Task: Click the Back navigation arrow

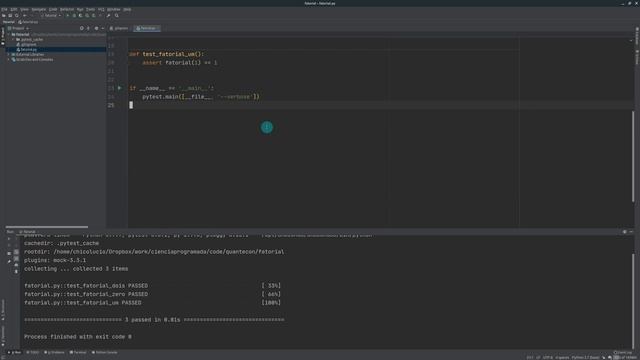Action: pos(24,16)
